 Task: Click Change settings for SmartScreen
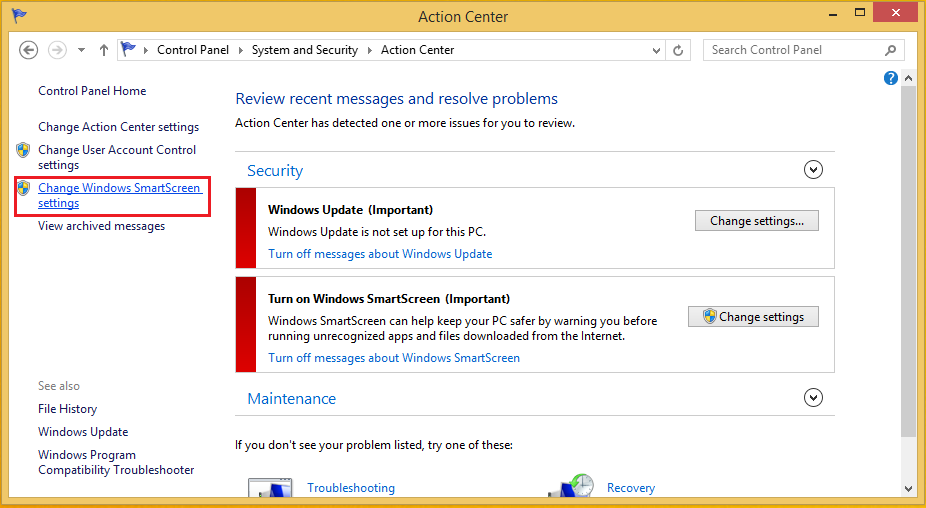pos(753,317)
